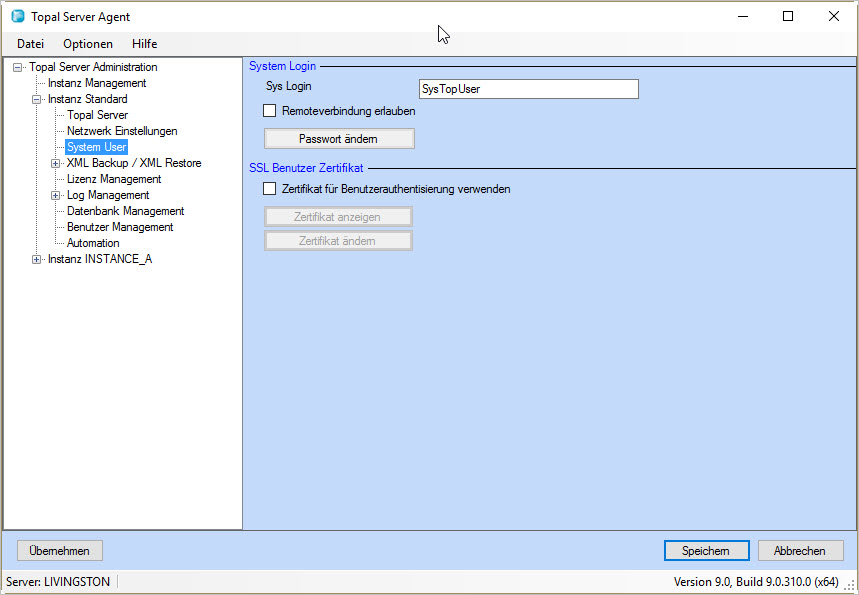This screenshot has width=859, height=595.
Task: Collapse the Instanz Standard tree node
Action: pos(37,99)
